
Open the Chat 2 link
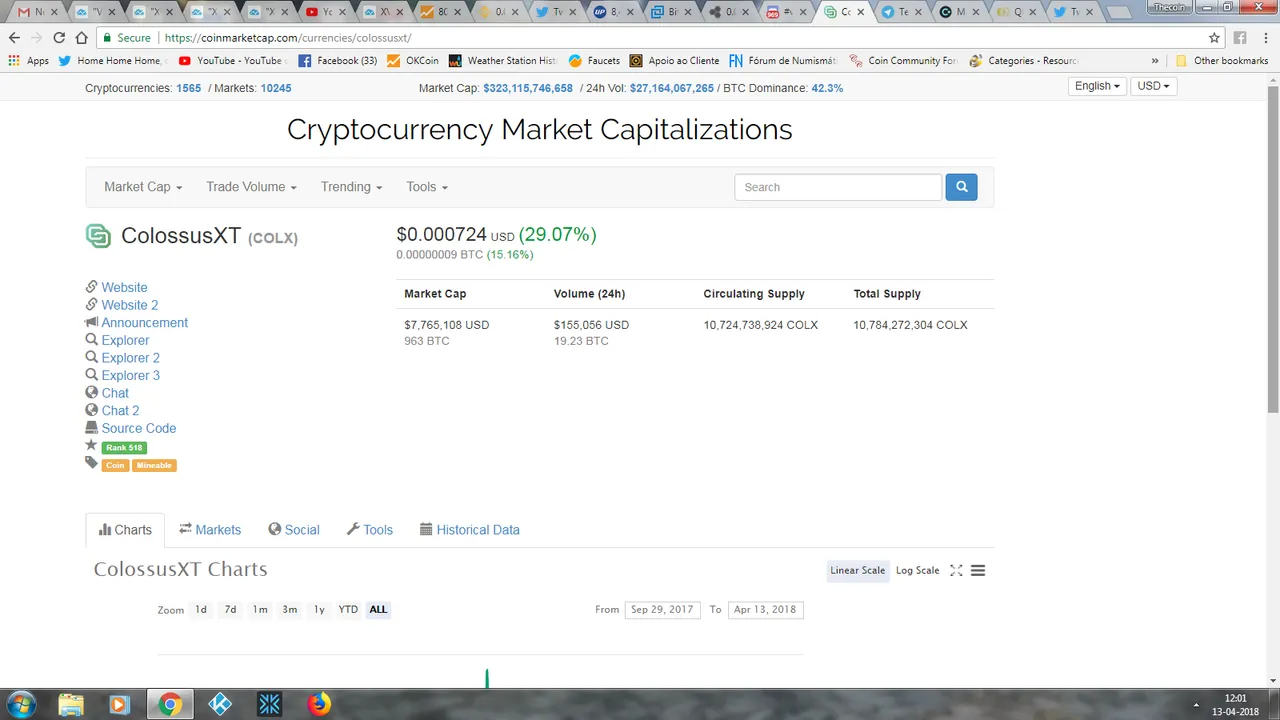(x=120, y=410)
